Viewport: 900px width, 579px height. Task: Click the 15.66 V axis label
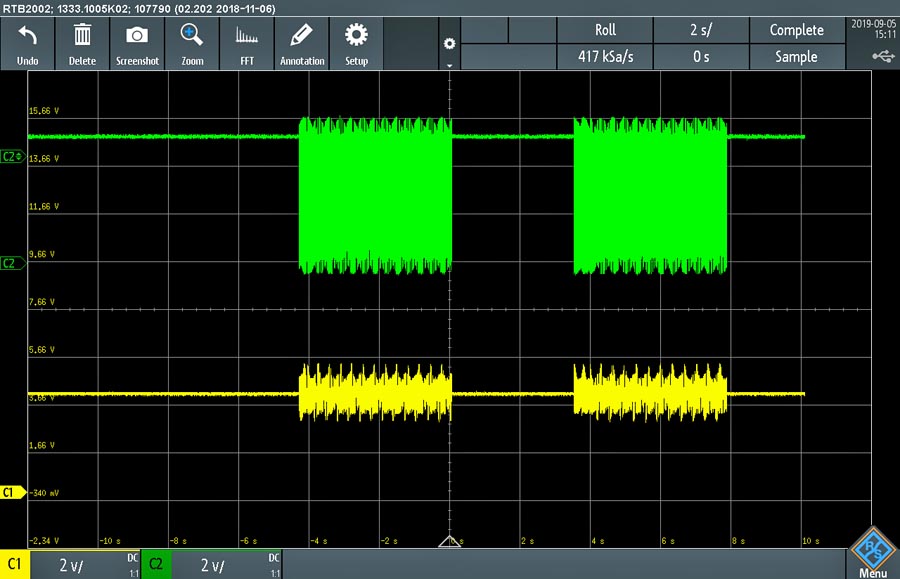pos(44,111)
